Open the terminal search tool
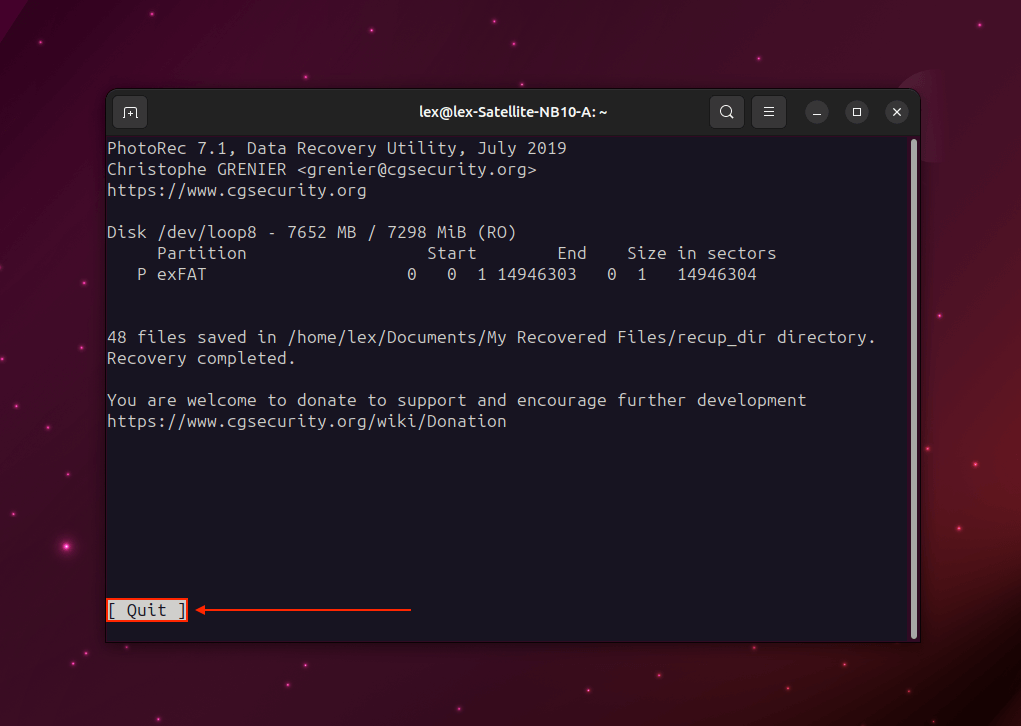 click(727, 112)
